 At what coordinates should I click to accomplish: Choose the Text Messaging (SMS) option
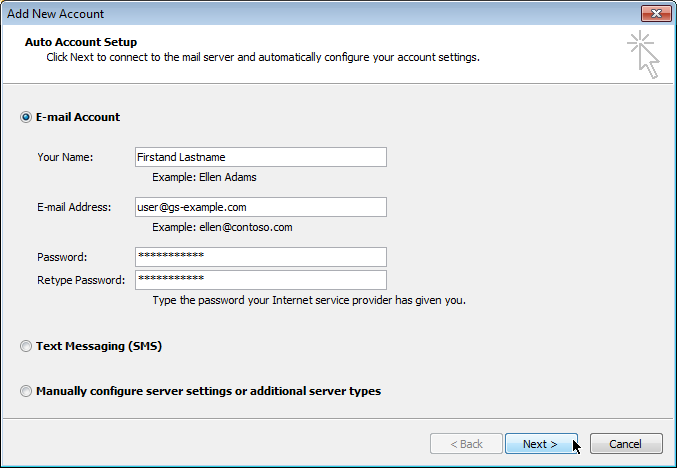(26, 347)
